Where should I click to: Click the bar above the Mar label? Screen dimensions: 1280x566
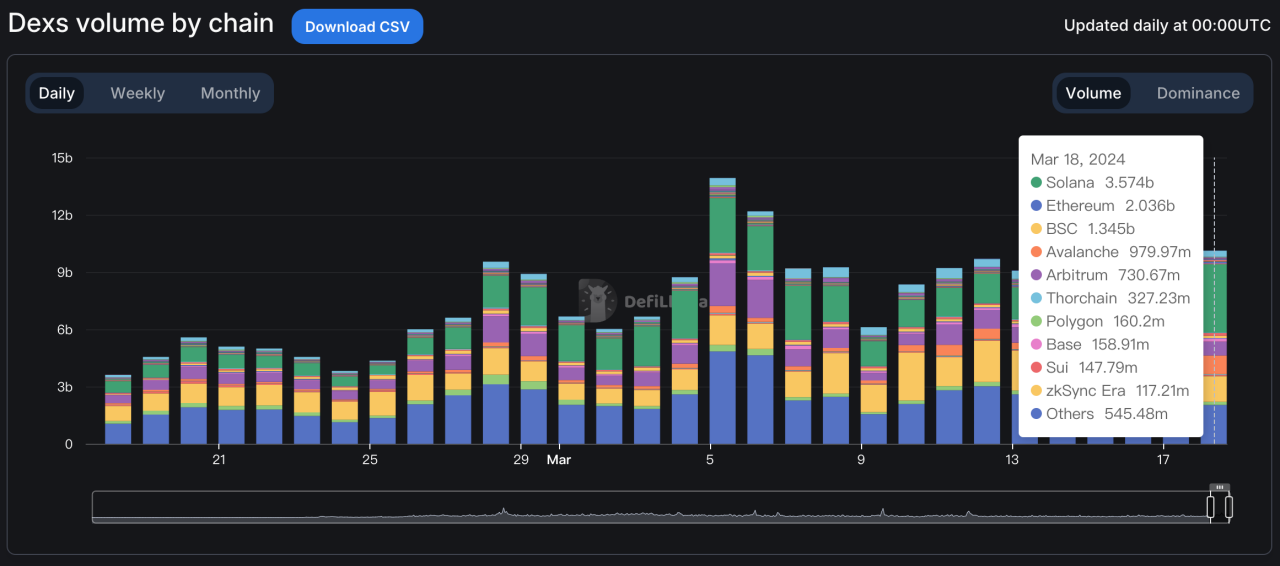tap(572, 380)
